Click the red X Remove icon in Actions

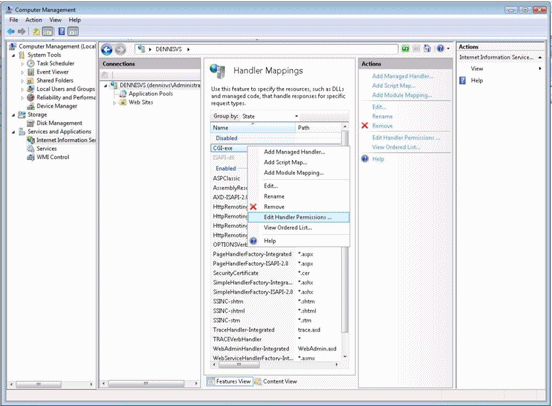pos(365,126)
